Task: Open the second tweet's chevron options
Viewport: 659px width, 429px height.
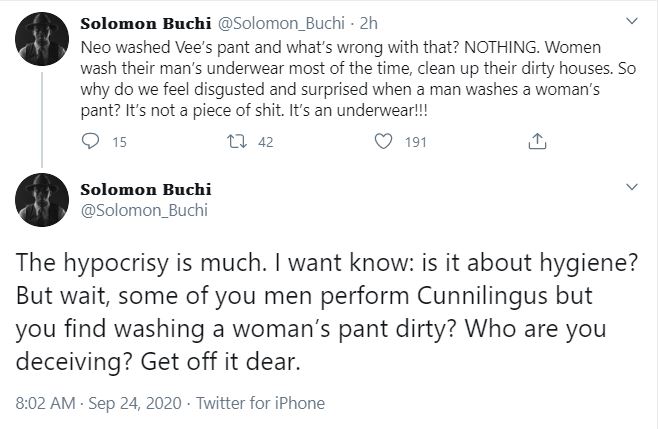Action: click(x=632, y=187)
